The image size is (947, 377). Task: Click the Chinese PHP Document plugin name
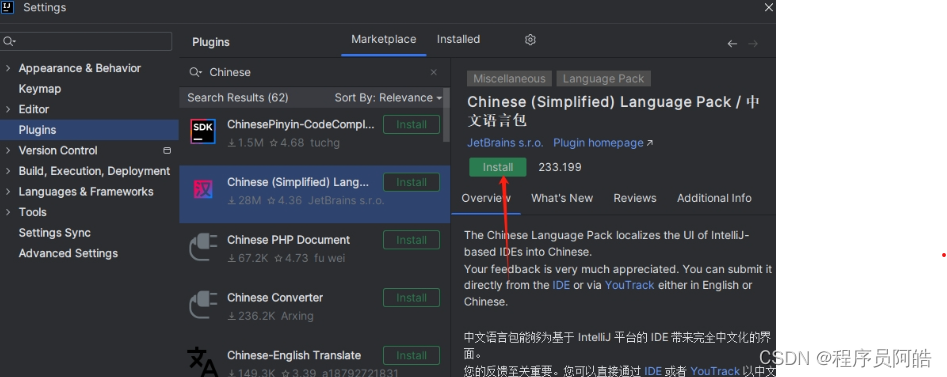pyautogui.click(x=289, y=240)
